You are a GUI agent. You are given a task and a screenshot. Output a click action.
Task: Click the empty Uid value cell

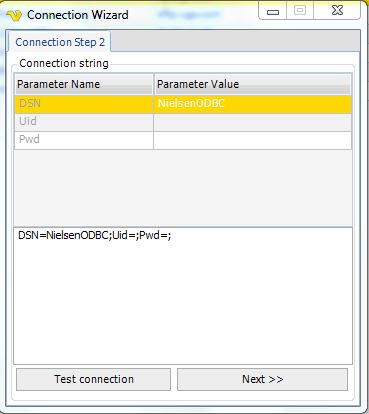tap(253, 122)
